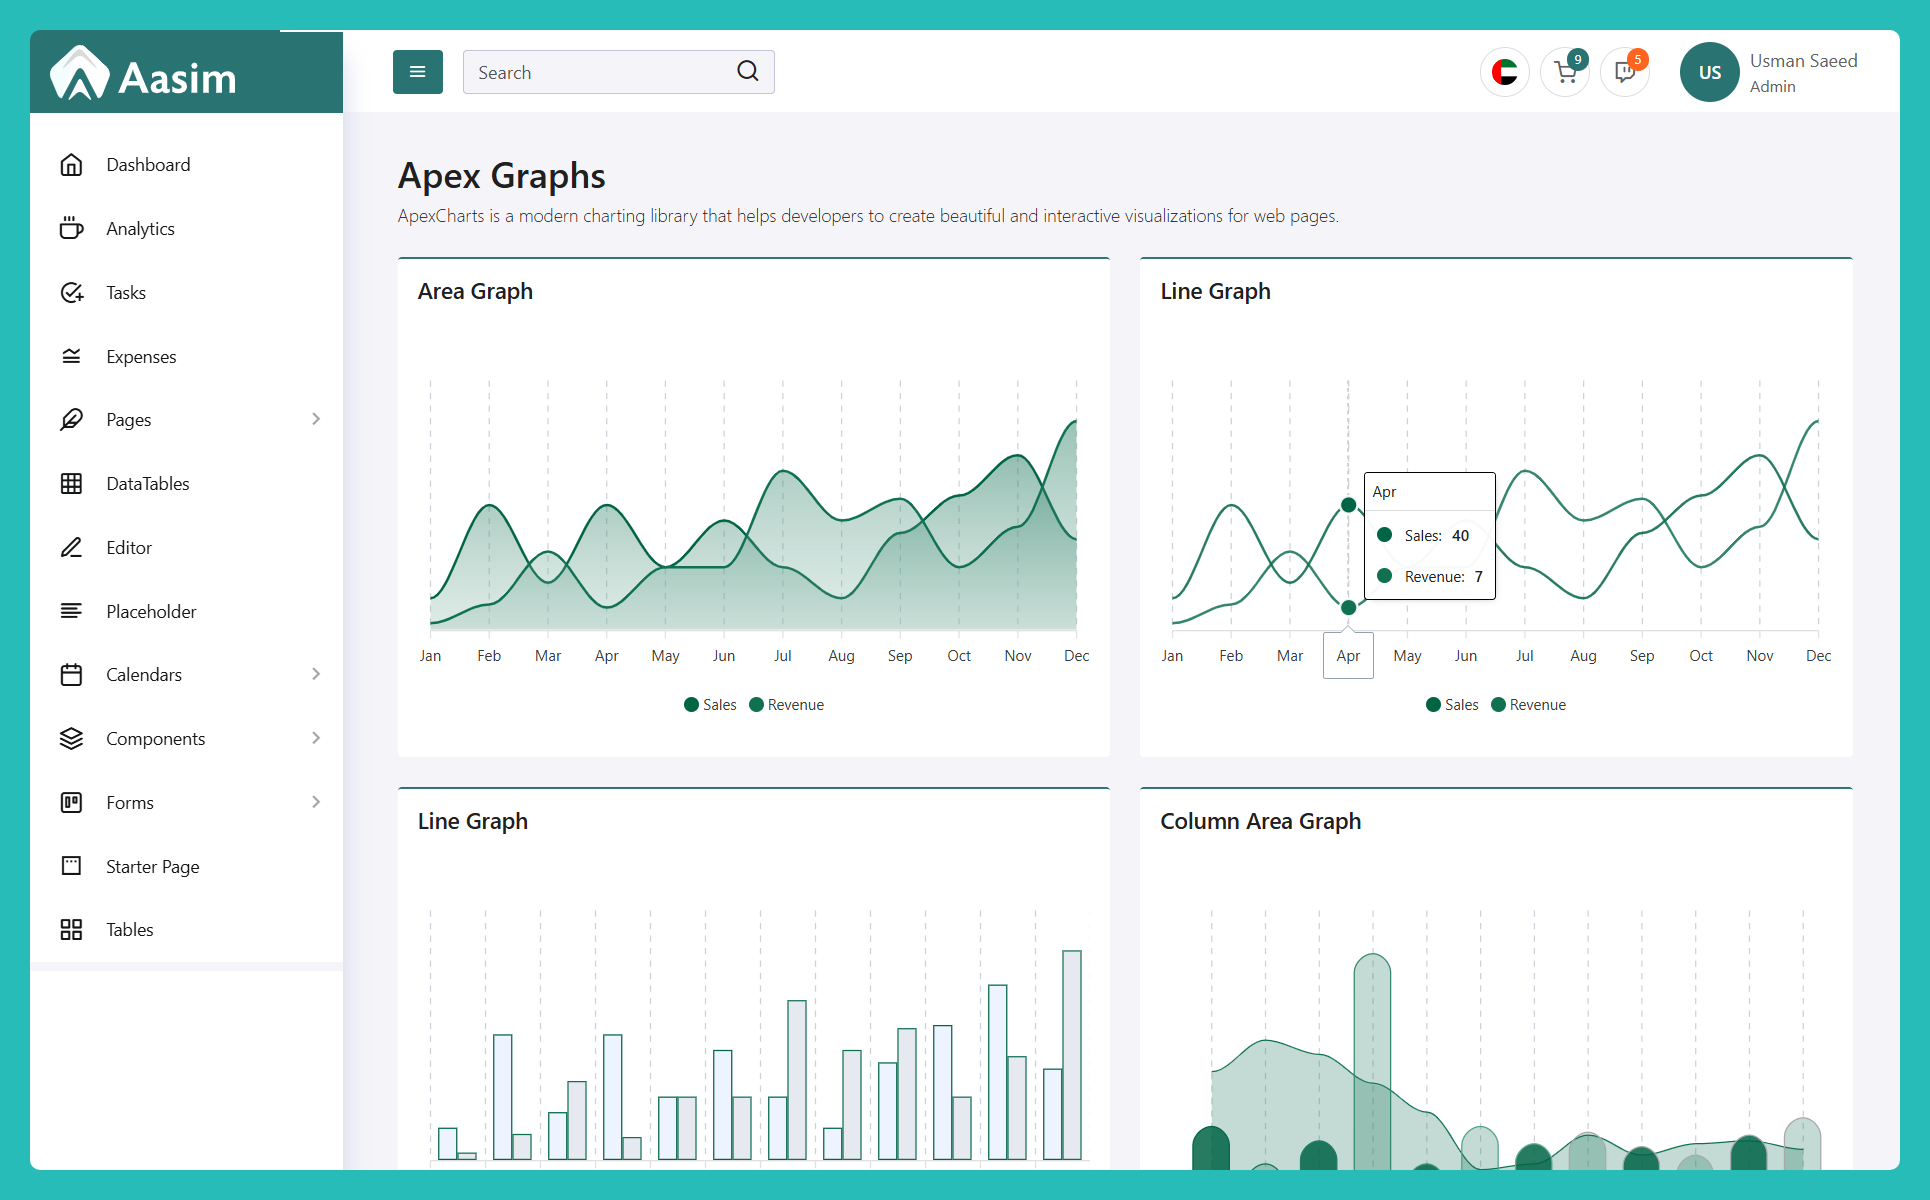1930x1200 pixels.
Task: Open the messages notification icon
Action: tap(1625, 72)
